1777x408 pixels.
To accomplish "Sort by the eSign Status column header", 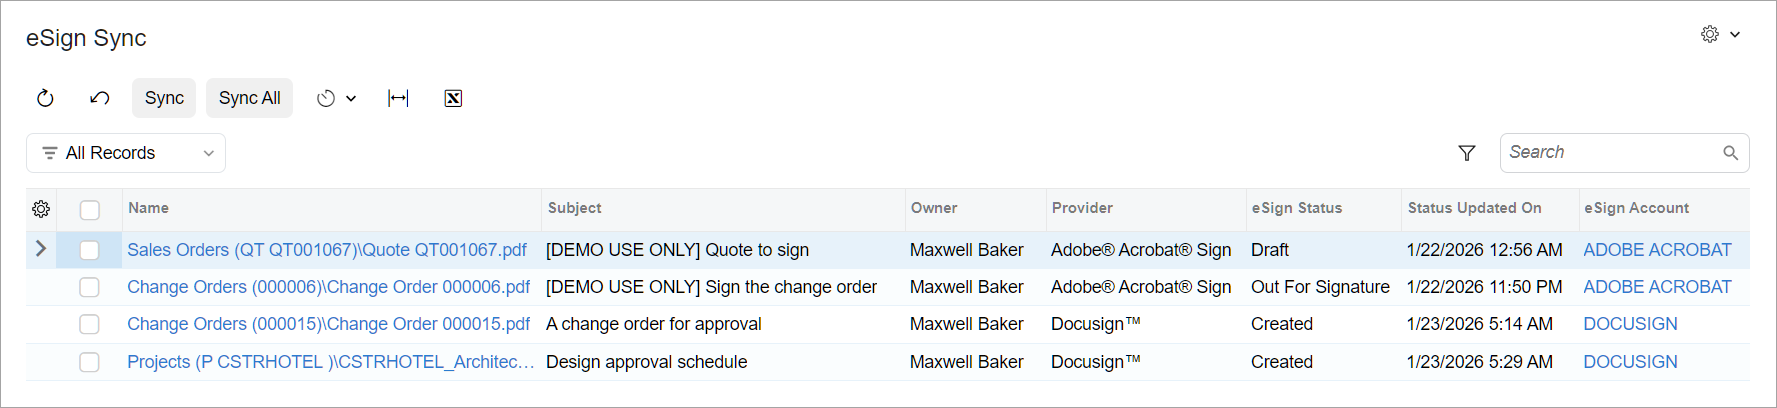I will (1297, 208).
